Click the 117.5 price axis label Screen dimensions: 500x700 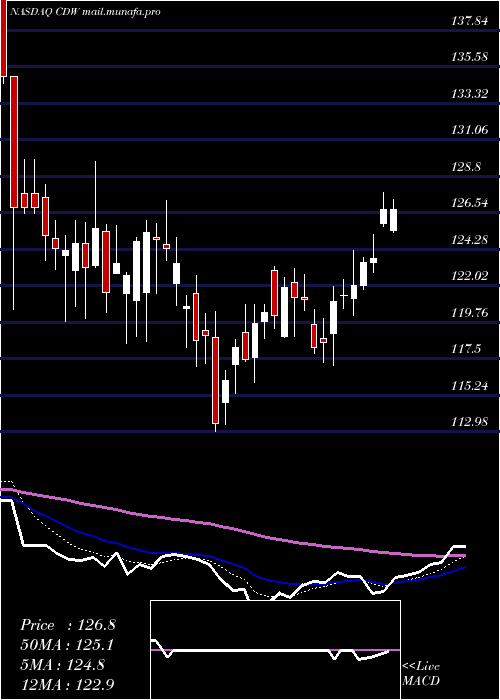pyautogui.click(x=466, y=349)
